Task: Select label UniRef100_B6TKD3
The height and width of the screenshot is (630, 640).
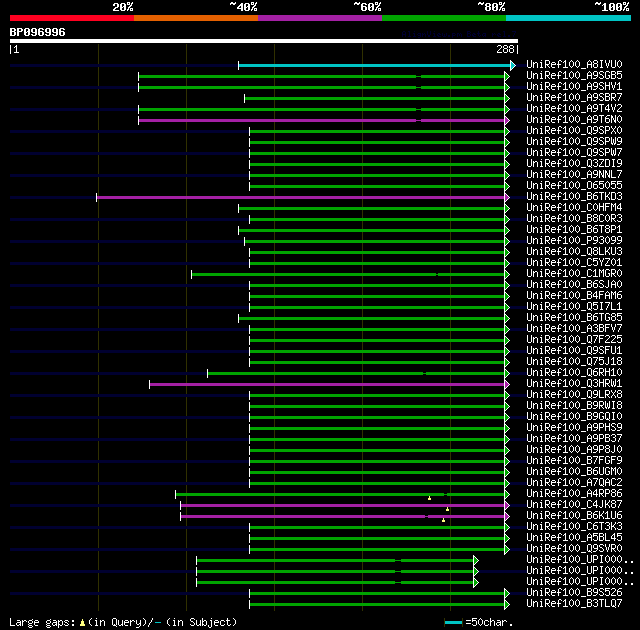Action: (574, 197)
